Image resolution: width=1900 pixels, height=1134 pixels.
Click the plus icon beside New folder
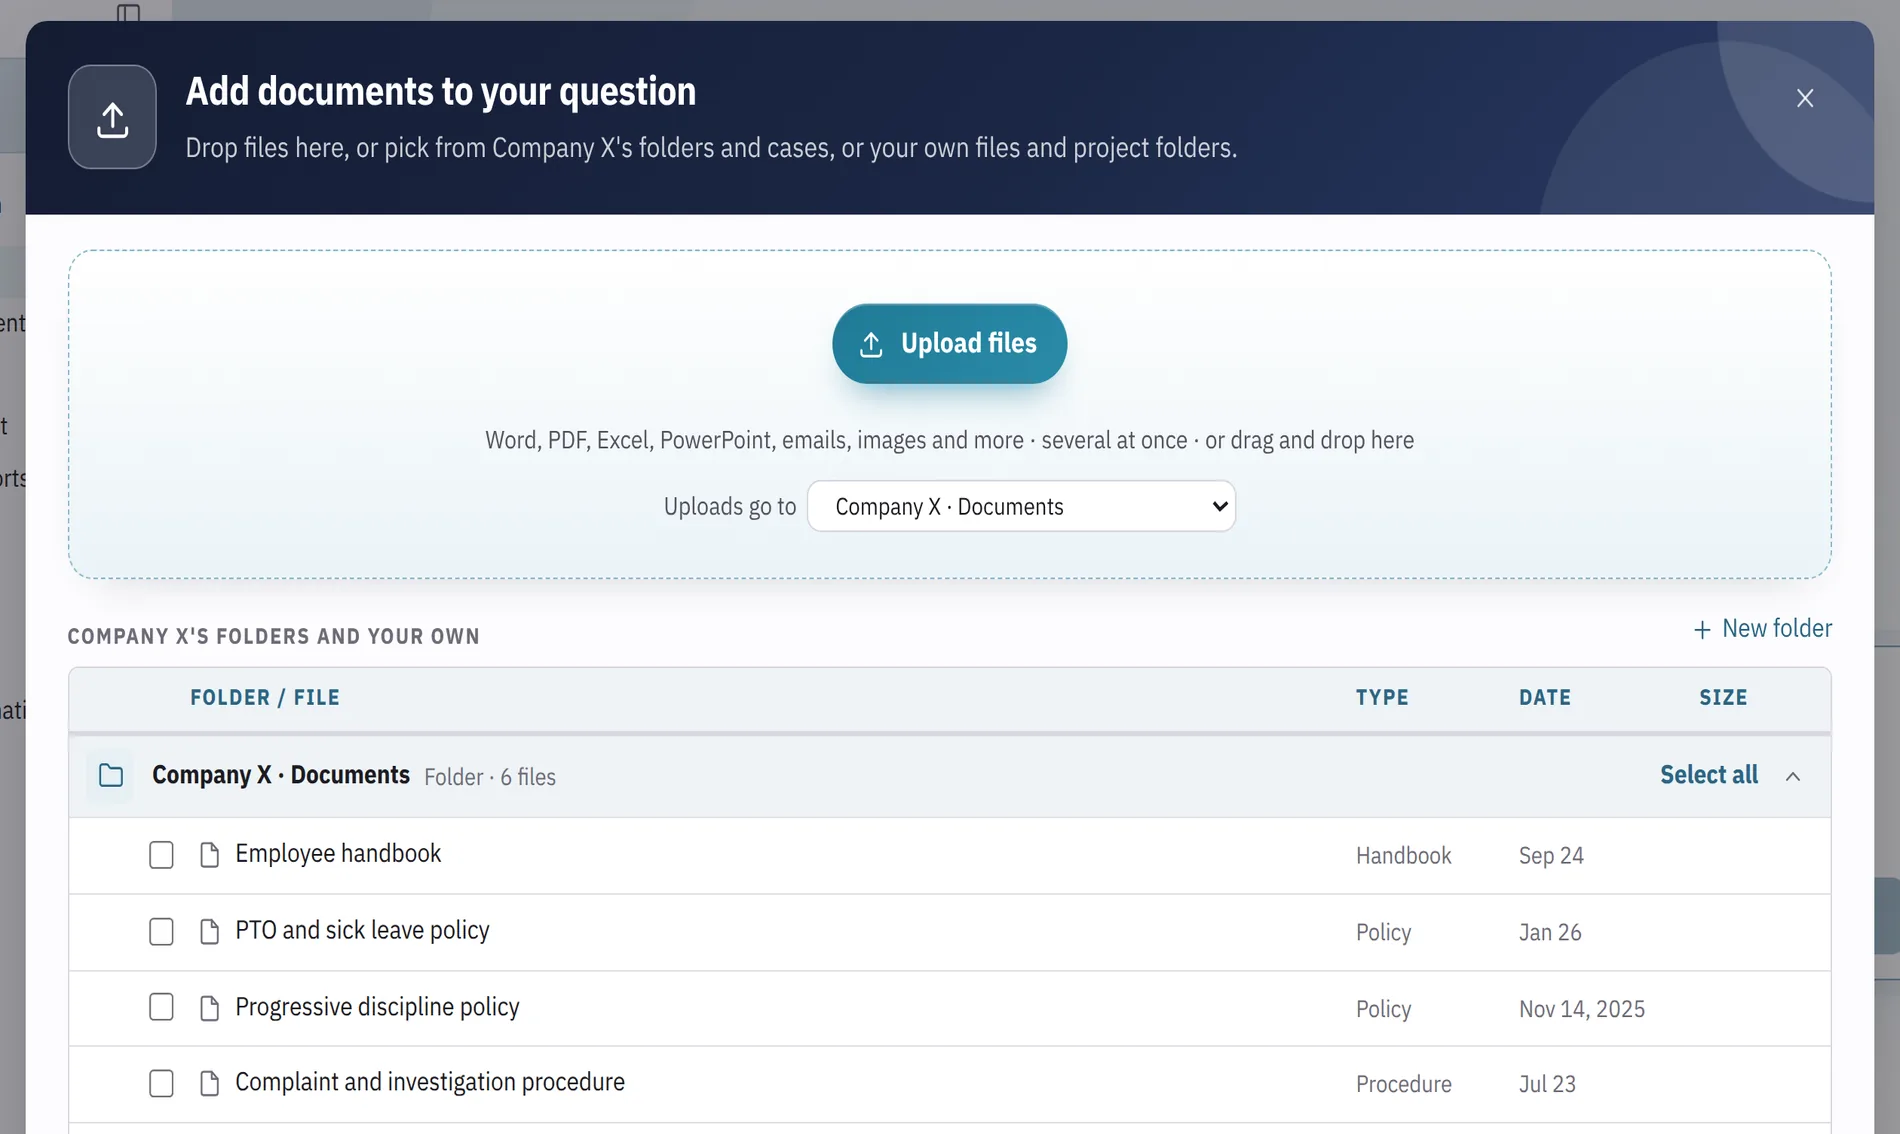coord(1702,630)
